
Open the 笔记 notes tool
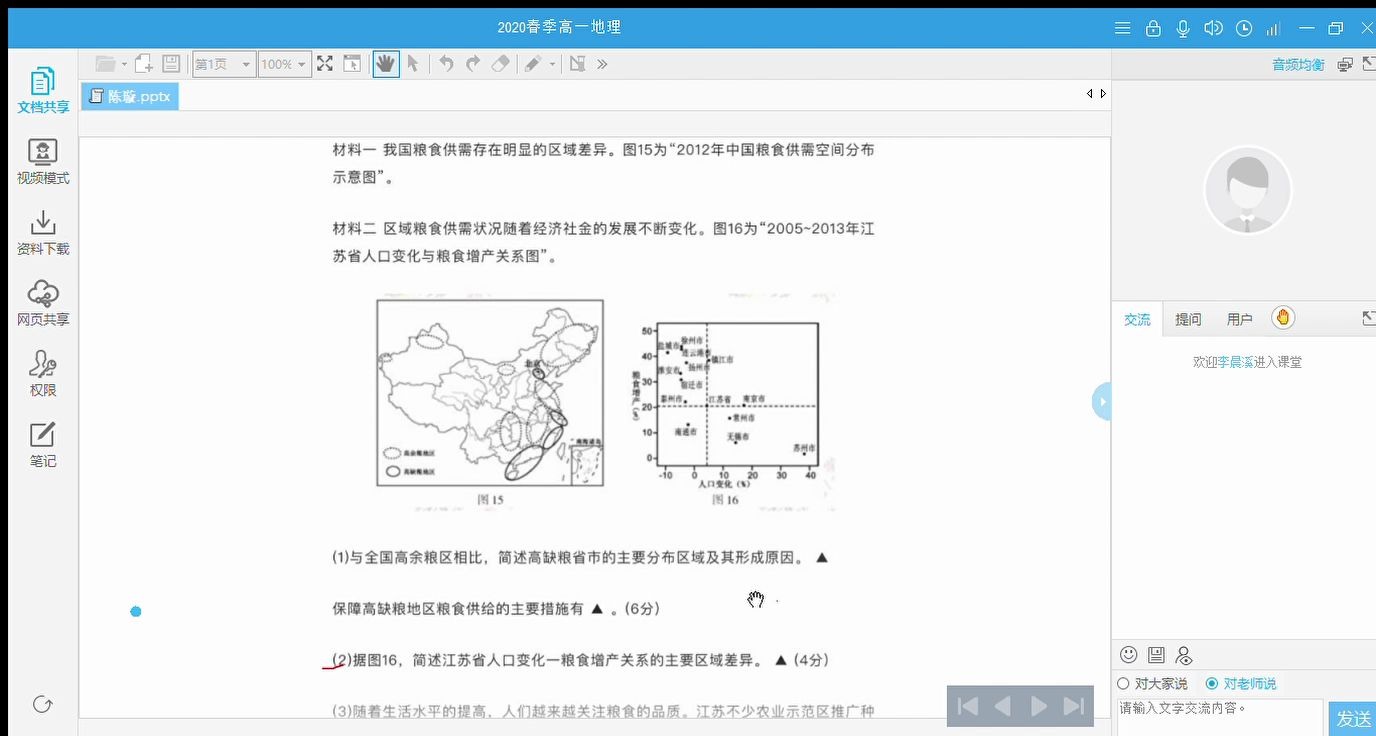[43, 445]
